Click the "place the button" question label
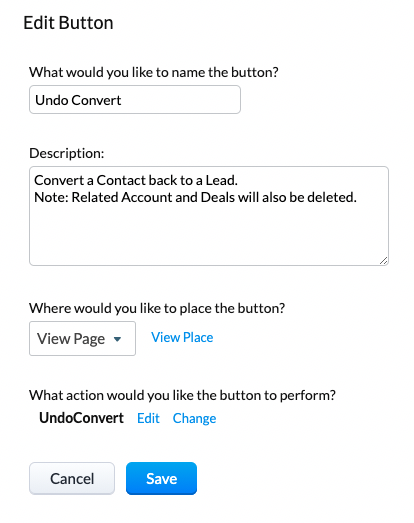 (x=157, y=308)
